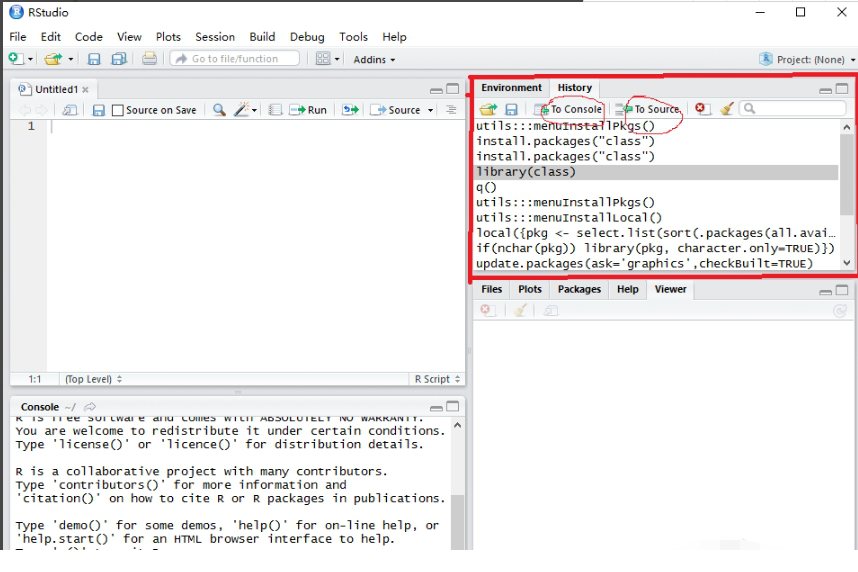
Task: Click the History search field
Action: point(792,109)
